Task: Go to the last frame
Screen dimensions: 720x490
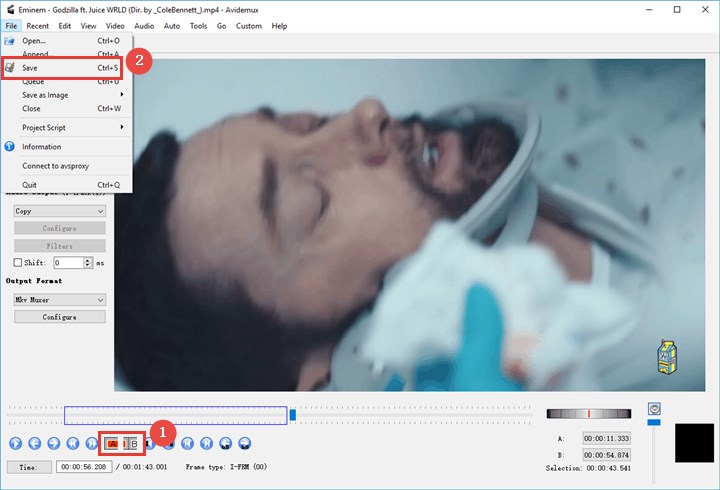Action: [207, 443]
